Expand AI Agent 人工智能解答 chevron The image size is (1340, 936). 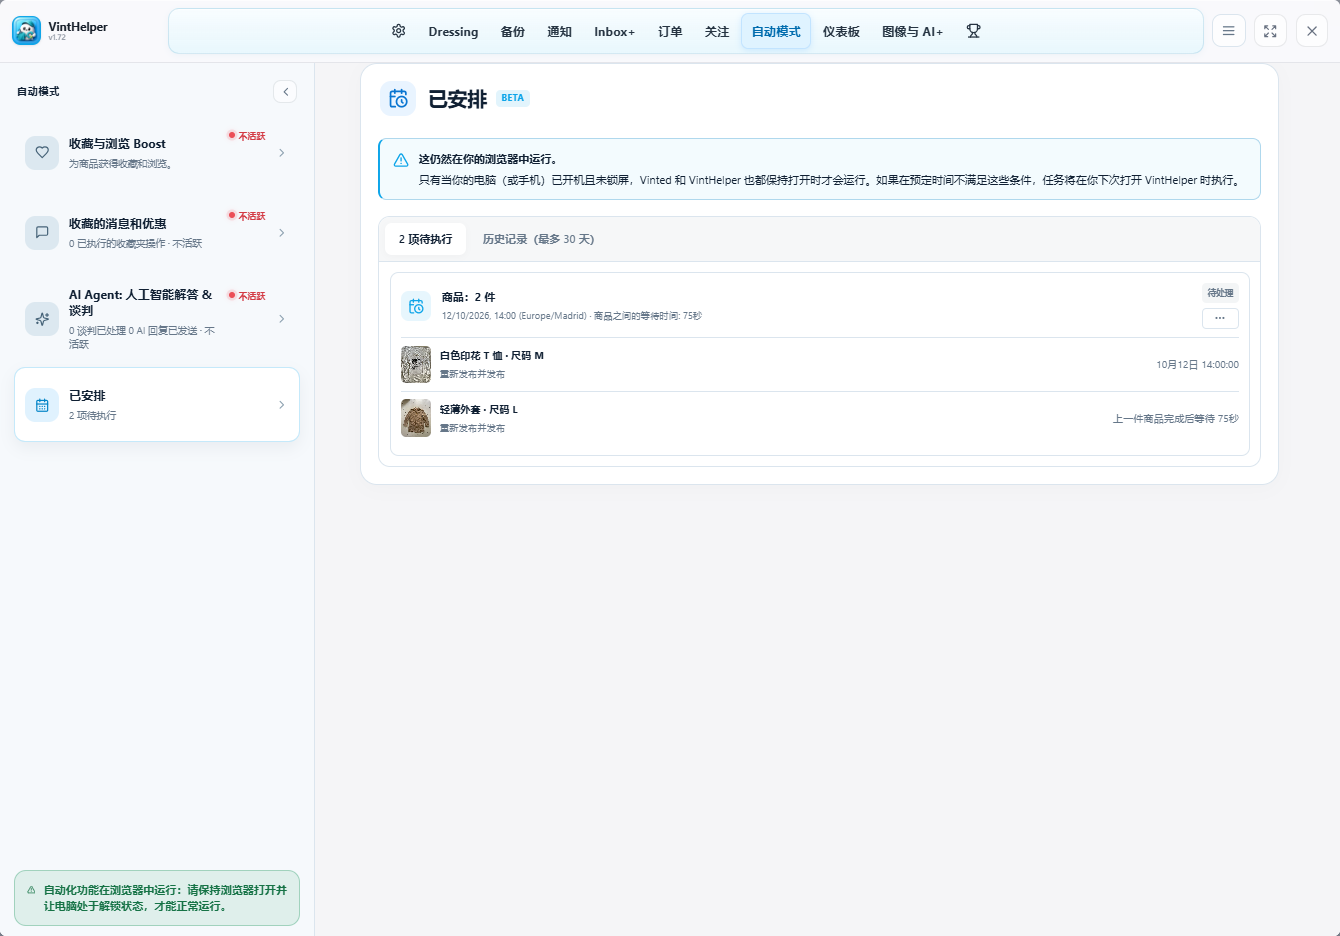click(282, 319)
